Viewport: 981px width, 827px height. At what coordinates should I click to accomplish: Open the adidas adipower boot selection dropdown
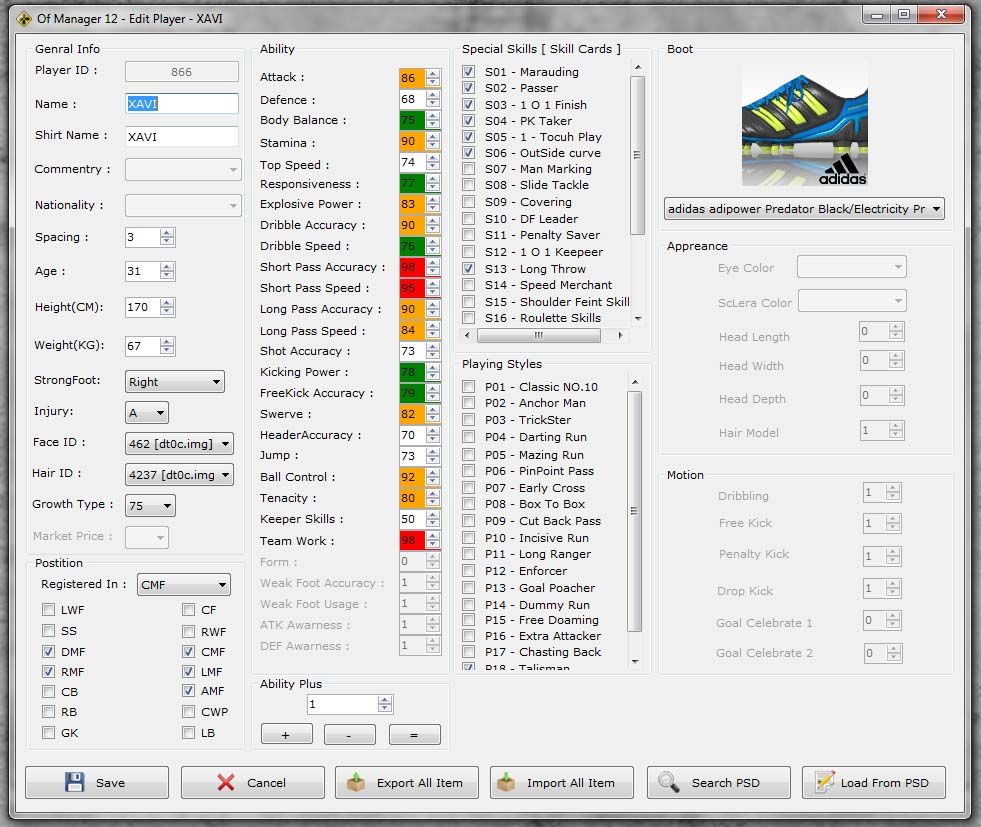pos(804,209)
